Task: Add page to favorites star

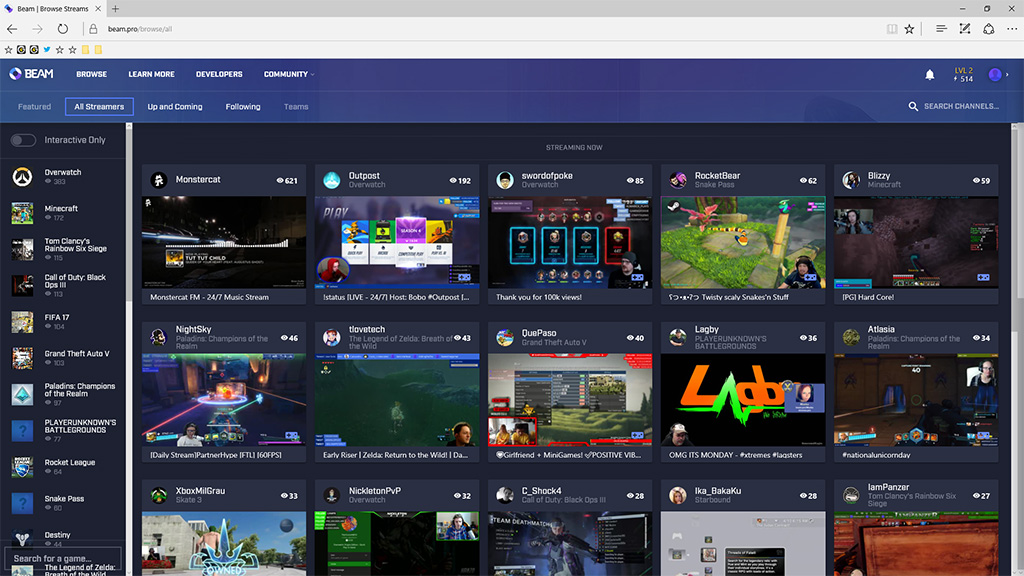Action: [x=909, y=29]
